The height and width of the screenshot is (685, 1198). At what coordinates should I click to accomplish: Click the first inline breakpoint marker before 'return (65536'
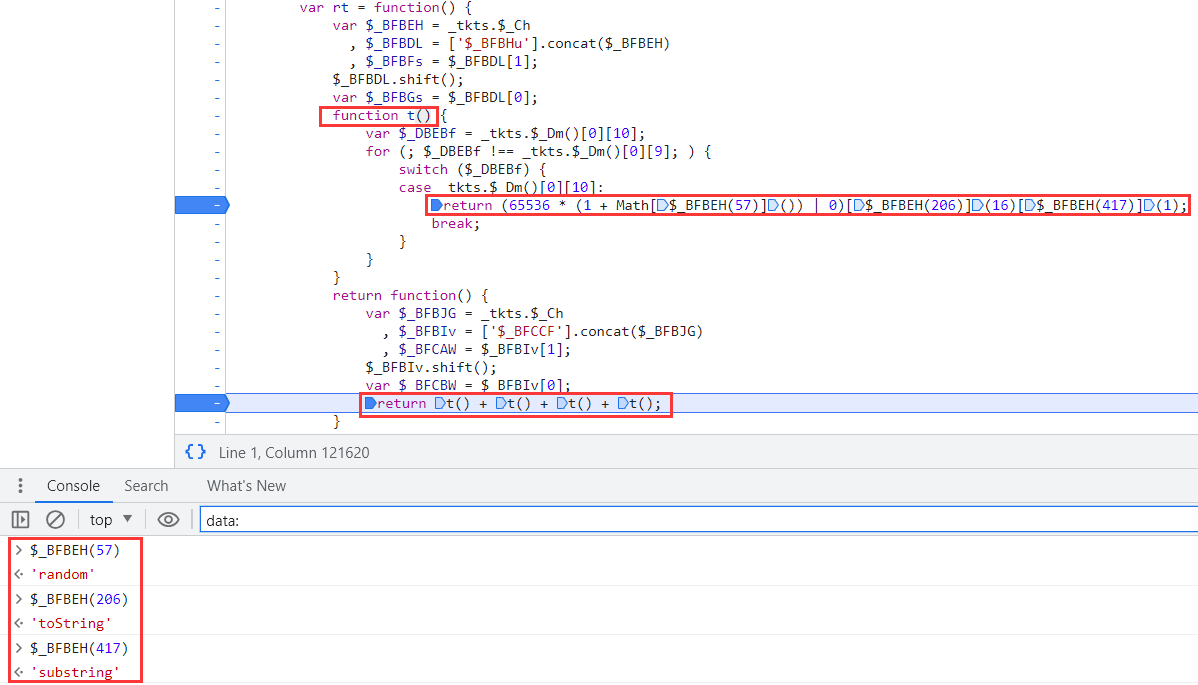click(436, 205)
